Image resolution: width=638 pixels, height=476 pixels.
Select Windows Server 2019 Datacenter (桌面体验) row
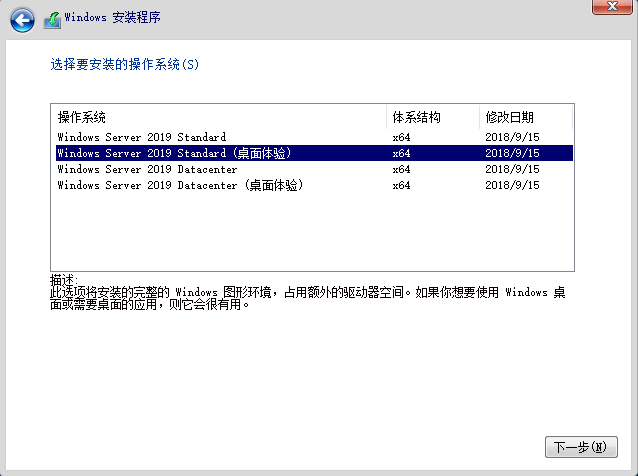314,185
